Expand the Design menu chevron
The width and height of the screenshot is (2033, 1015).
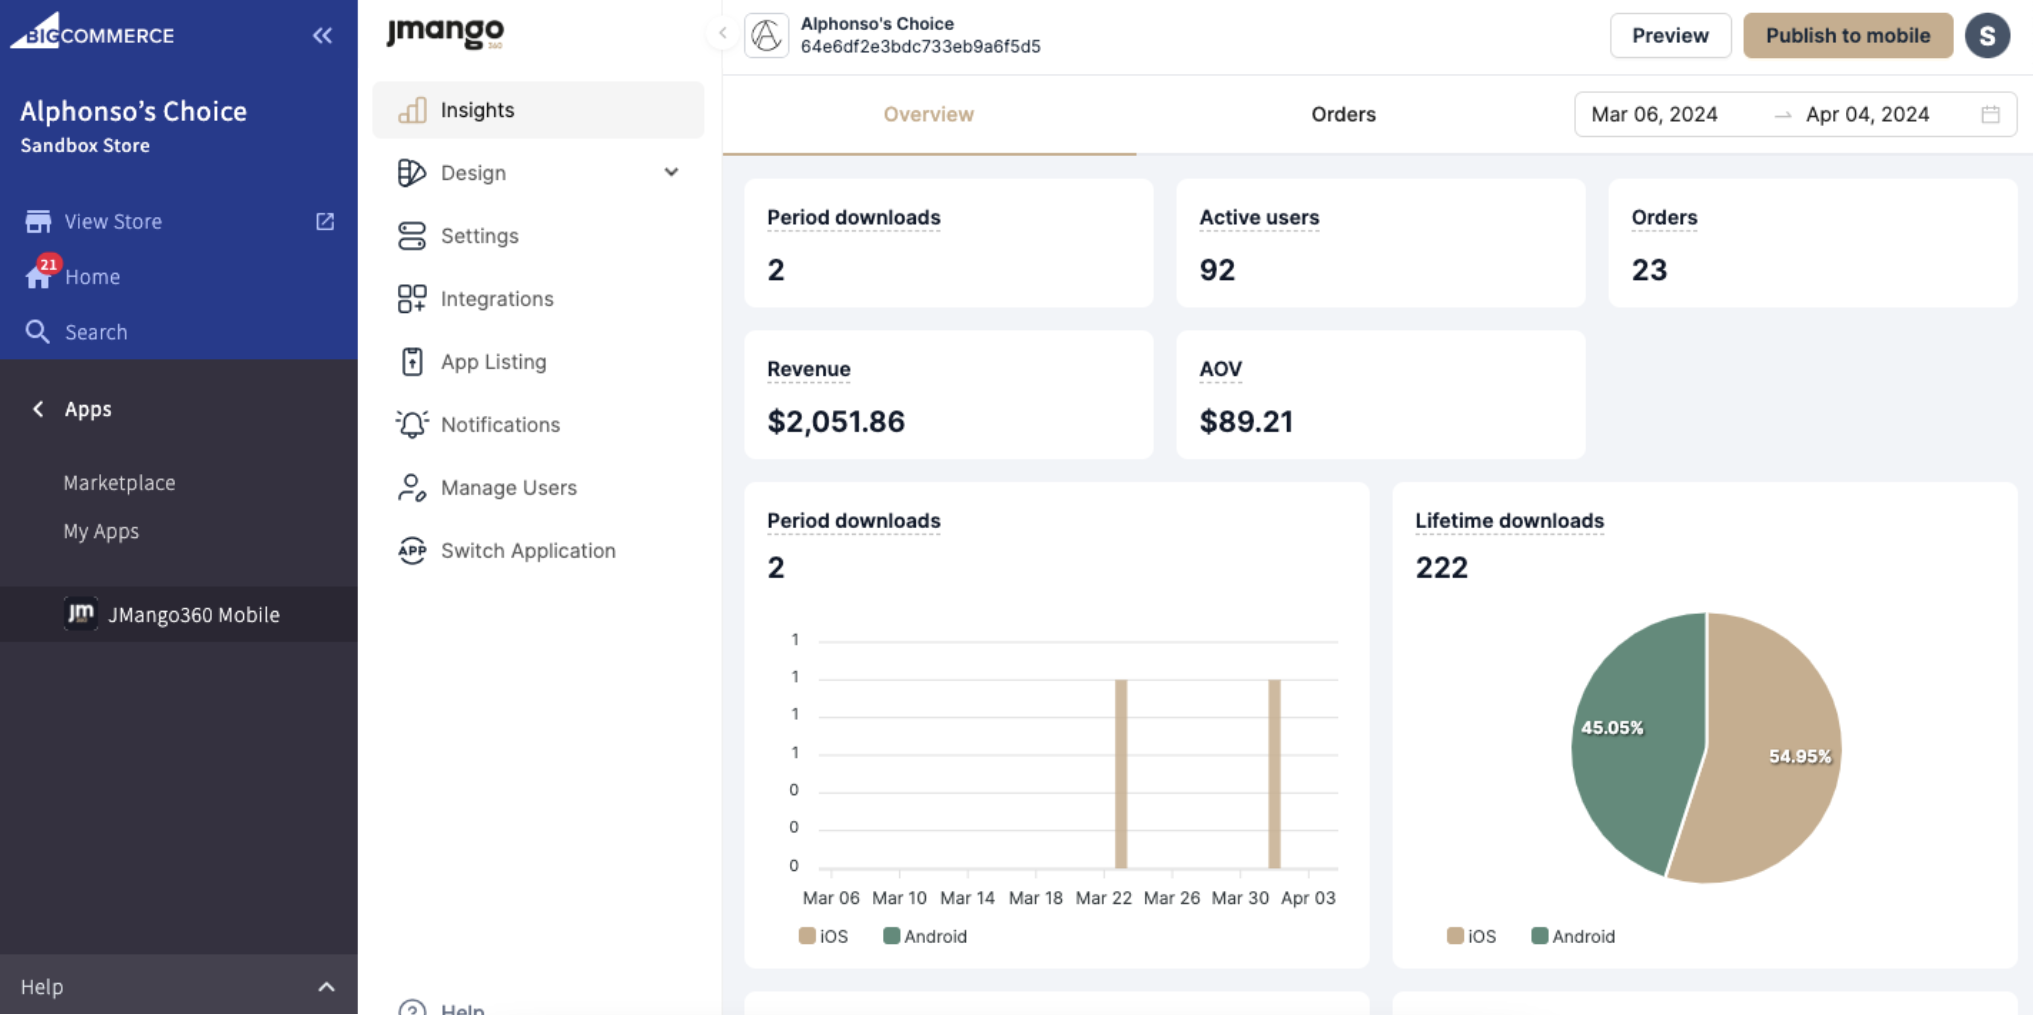coord(671,173)
